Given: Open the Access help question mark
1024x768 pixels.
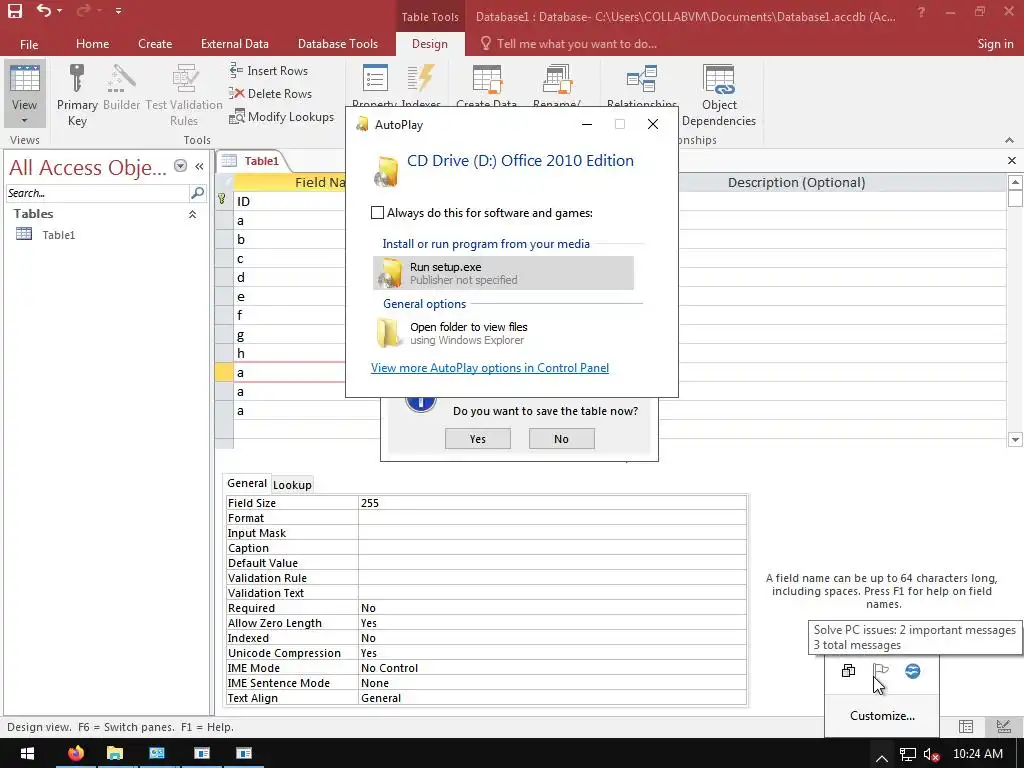Looking at the screenshot, I should point(921,12).
